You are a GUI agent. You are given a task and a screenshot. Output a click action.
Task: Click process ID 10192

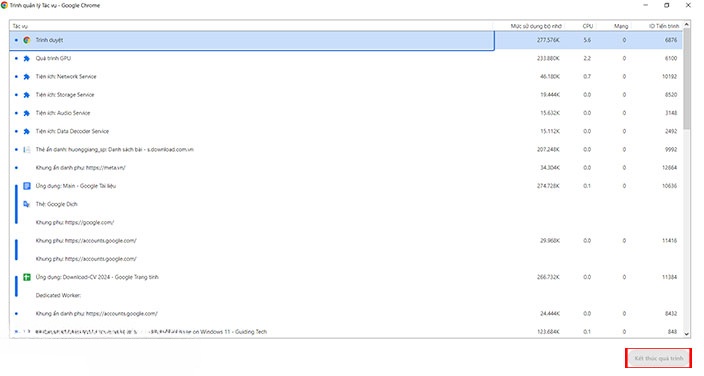(669, 77)
